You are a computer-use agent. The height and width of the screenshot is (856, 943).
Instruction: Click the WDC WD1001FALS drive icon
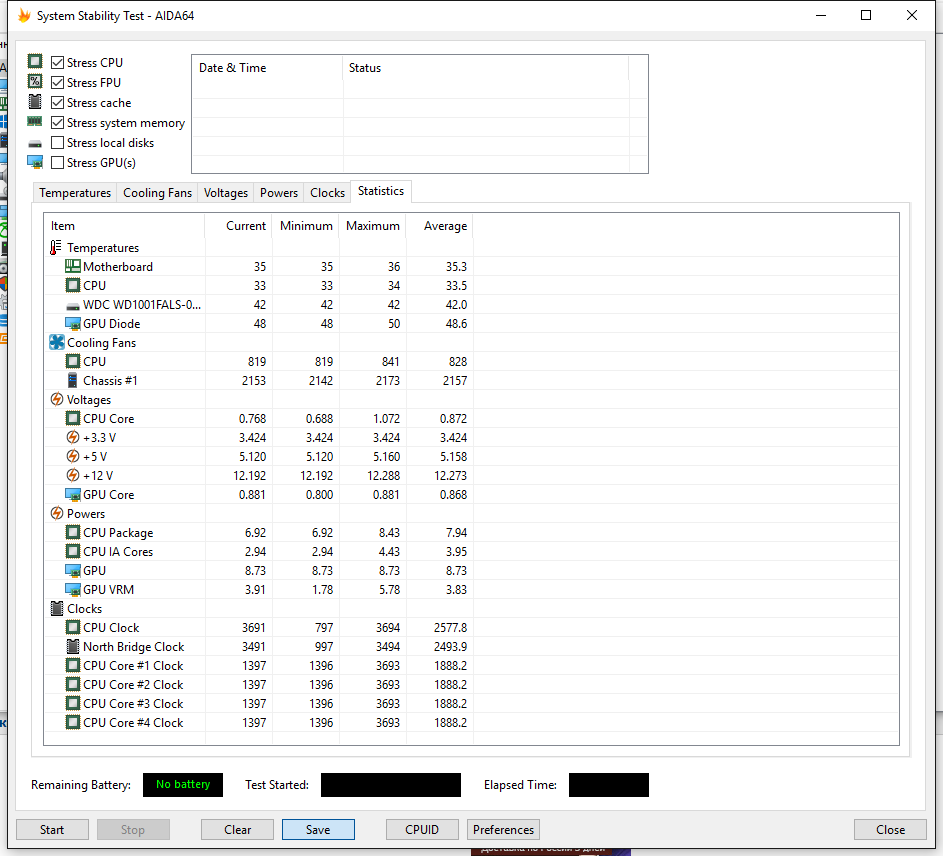pyautogui.click(x=73, y=306)
